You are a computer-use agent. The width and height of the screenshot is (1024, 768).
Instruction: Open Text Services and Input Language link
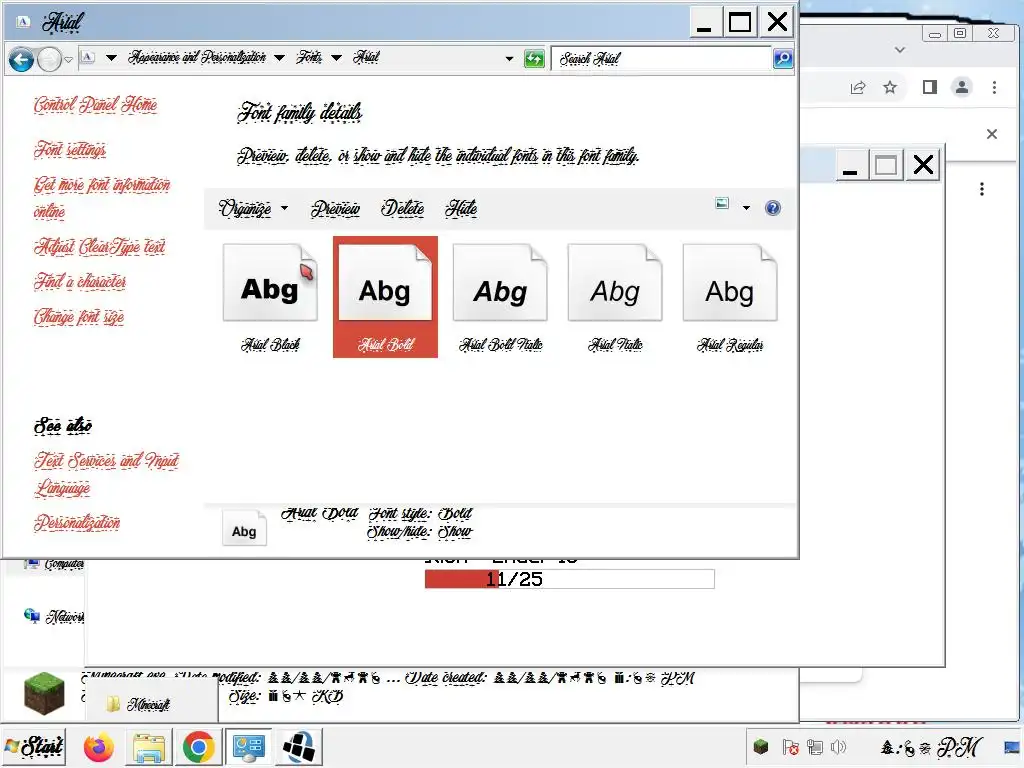(x=106, y=474)
